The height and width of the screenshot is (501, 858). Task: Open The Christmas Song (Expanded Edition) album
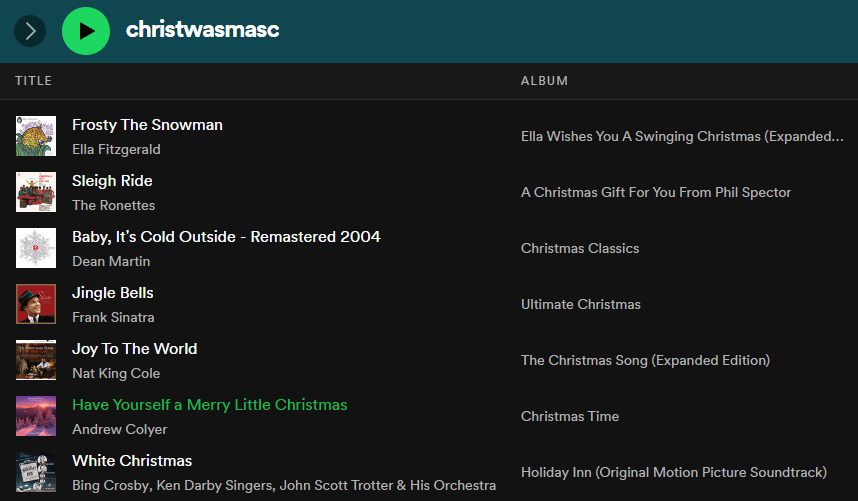[645, 360]
